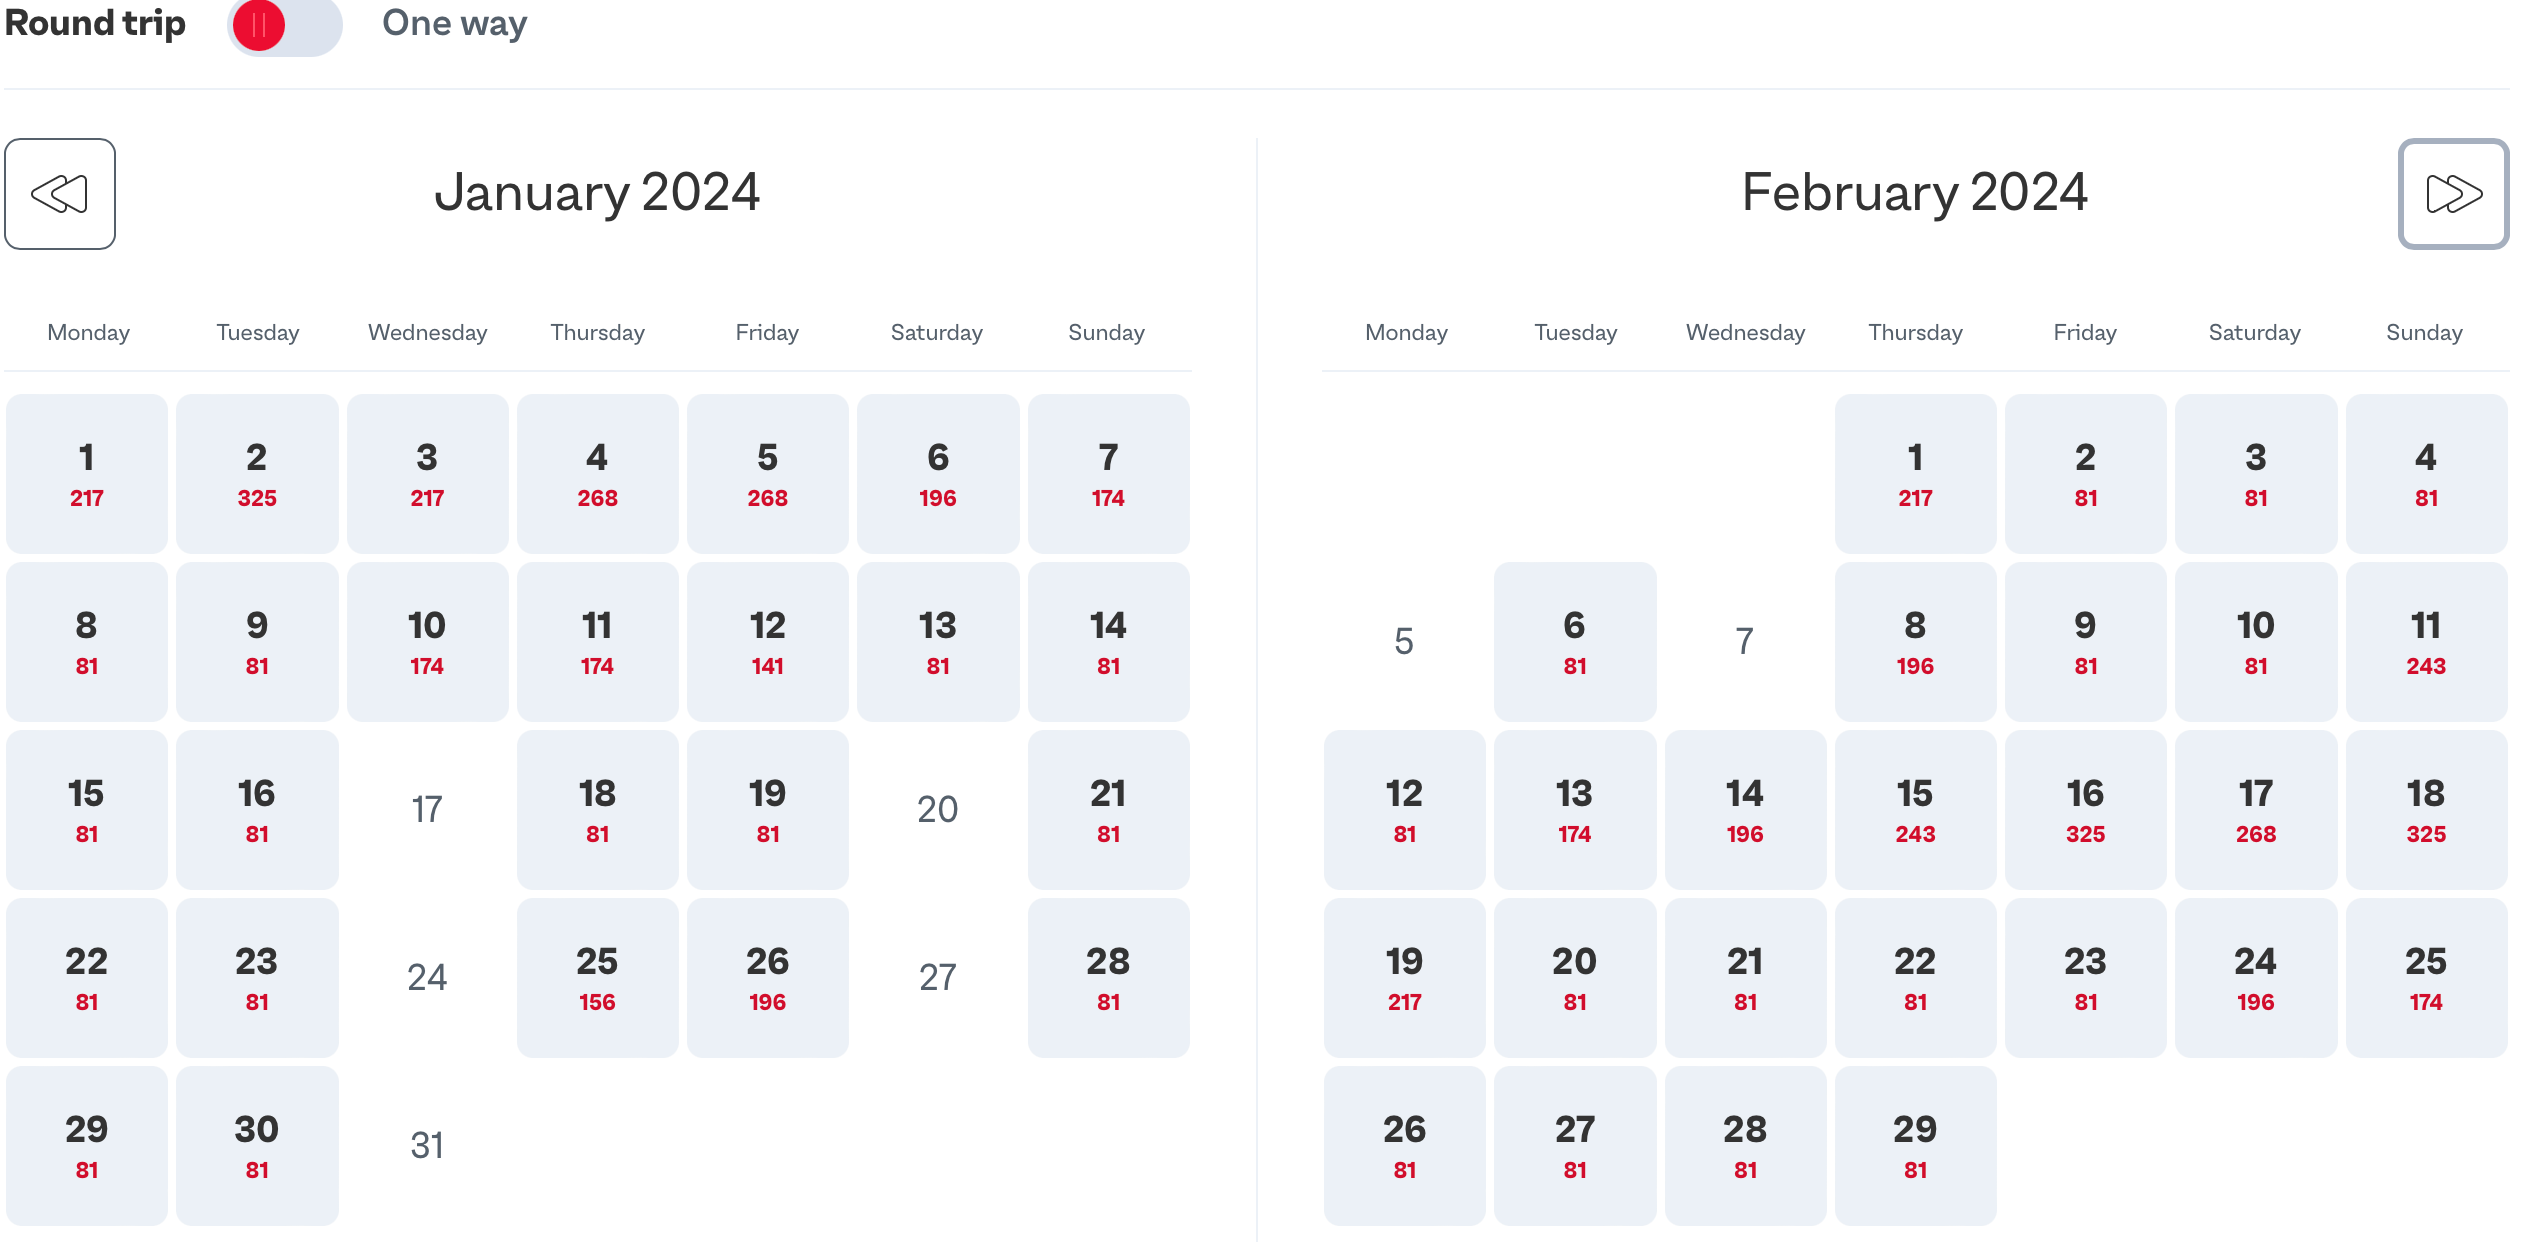Choose February 6 with fare 81

[x=1575, y=642]
